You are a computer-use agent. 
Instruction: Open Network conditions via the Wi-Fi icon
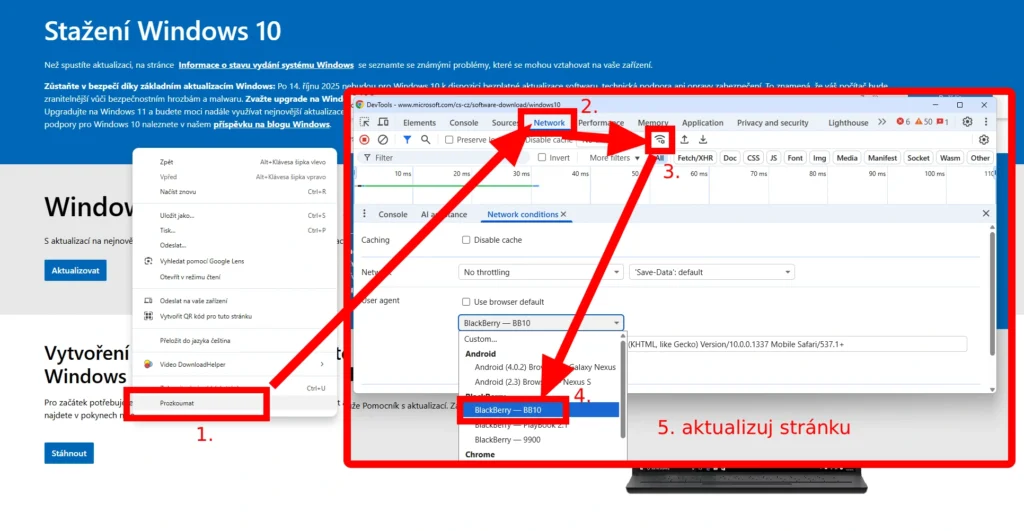tap(660, 139)
